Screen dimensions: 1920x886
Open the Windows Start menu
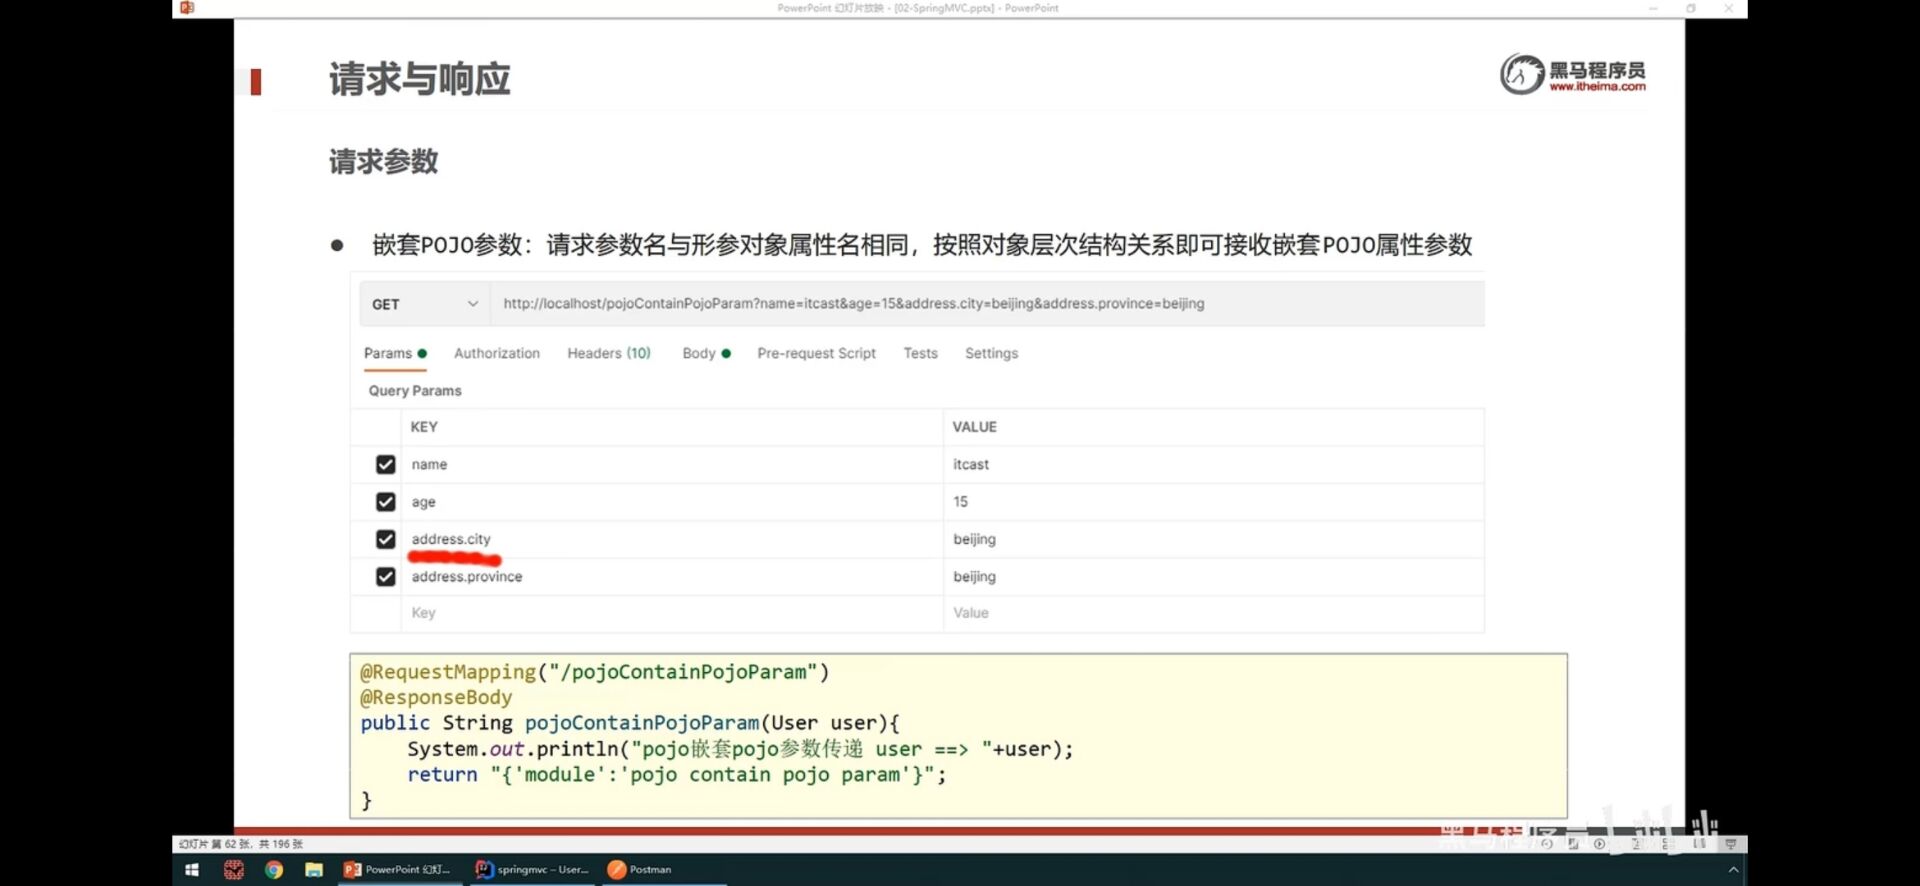pyautogui.click(x=192, y=870)
